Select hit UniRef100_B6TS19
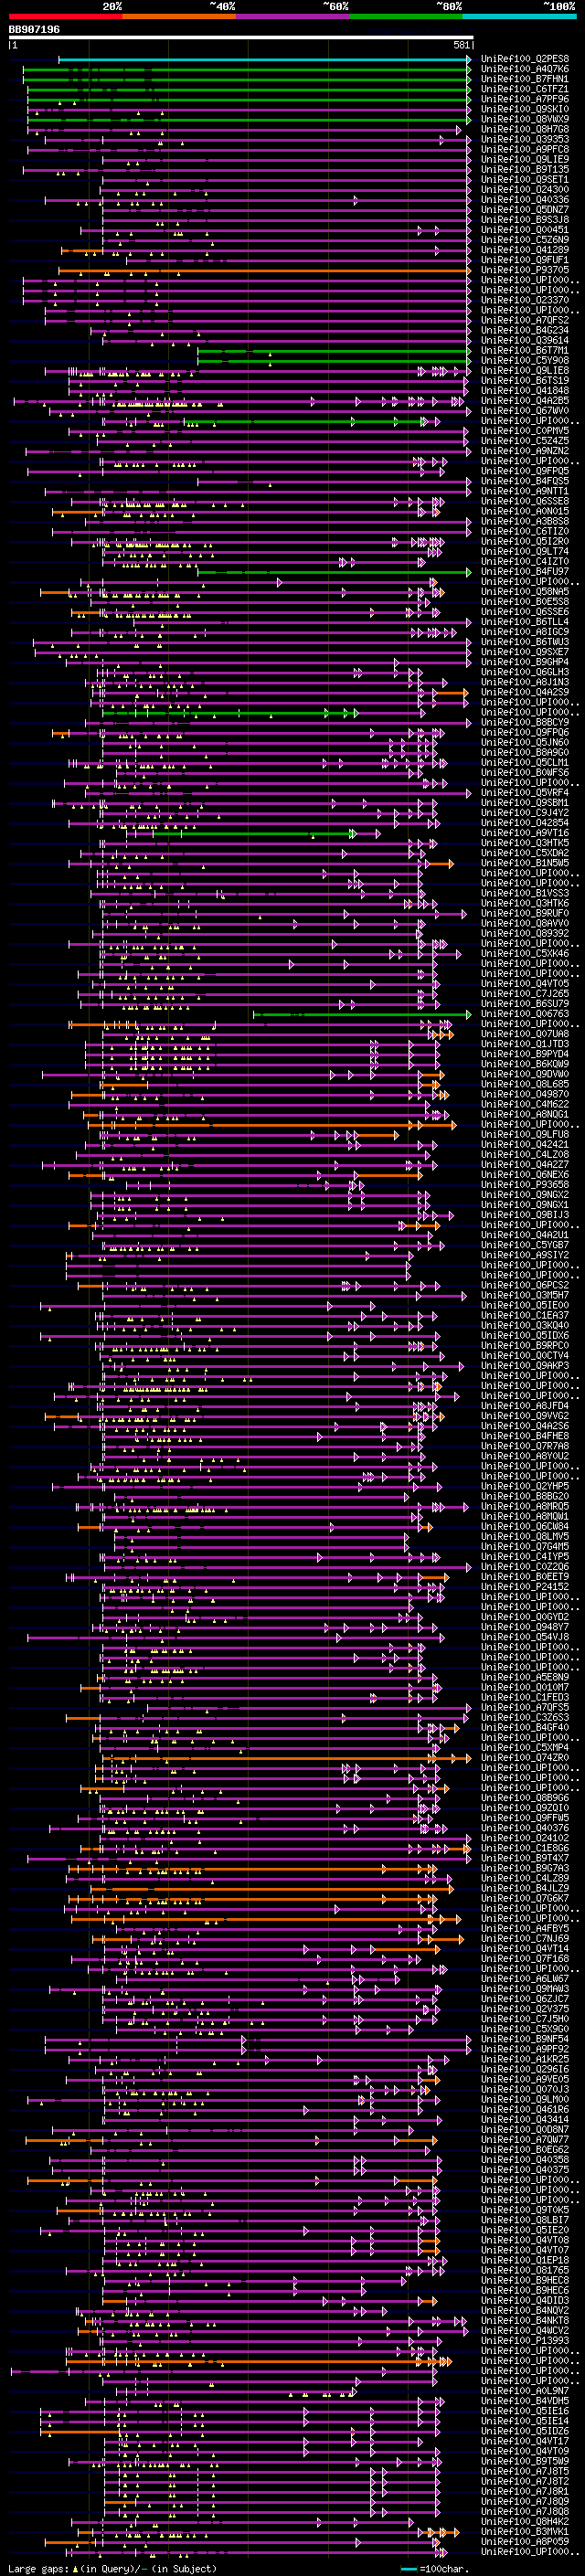Screen dimensions: 585x2576 tap(524, 380)
